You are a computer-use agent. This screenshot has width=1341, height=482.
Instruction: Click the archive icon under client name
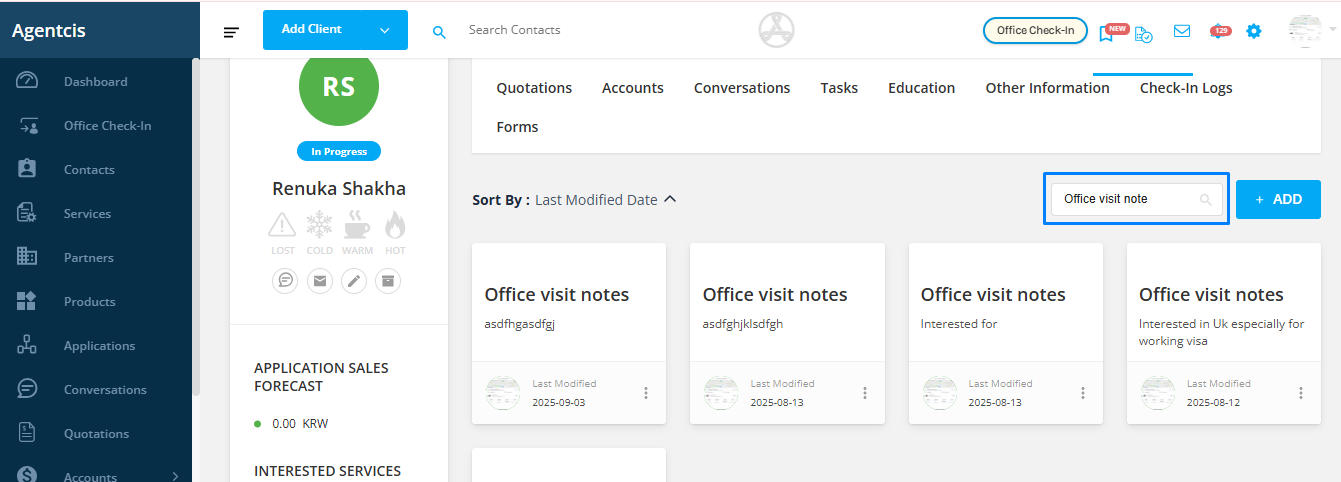[388, 281]
